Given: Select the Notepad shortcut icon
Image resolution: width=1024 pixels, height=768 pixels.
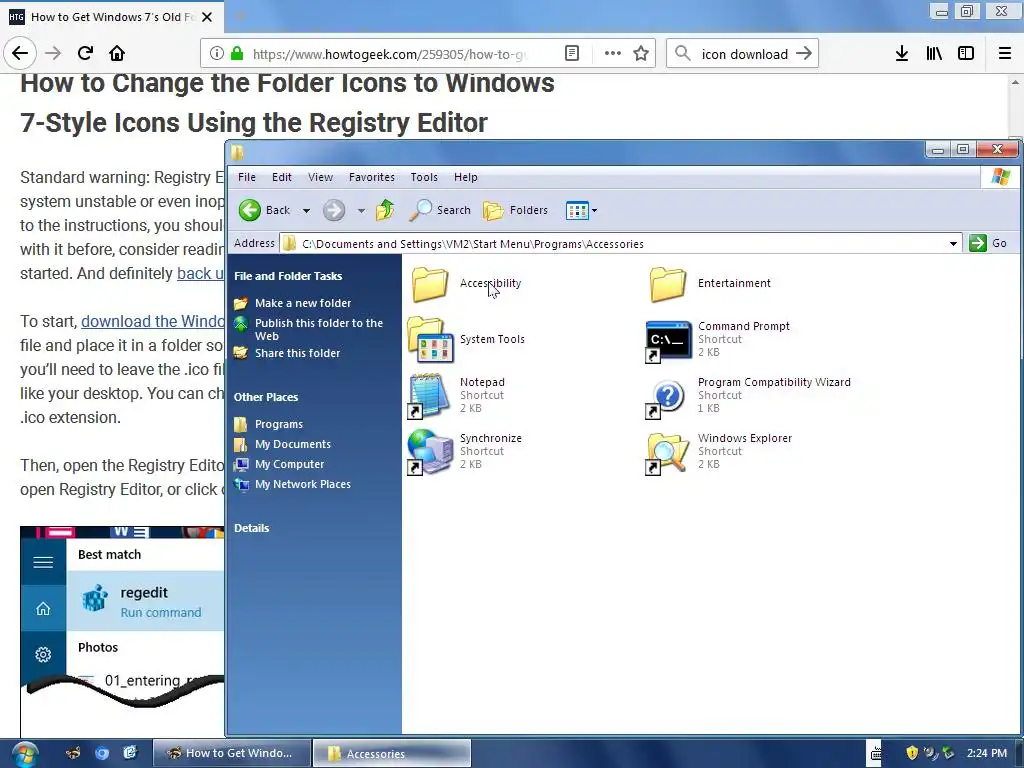Looking at the screenshot, I should [x=428, y=396].
